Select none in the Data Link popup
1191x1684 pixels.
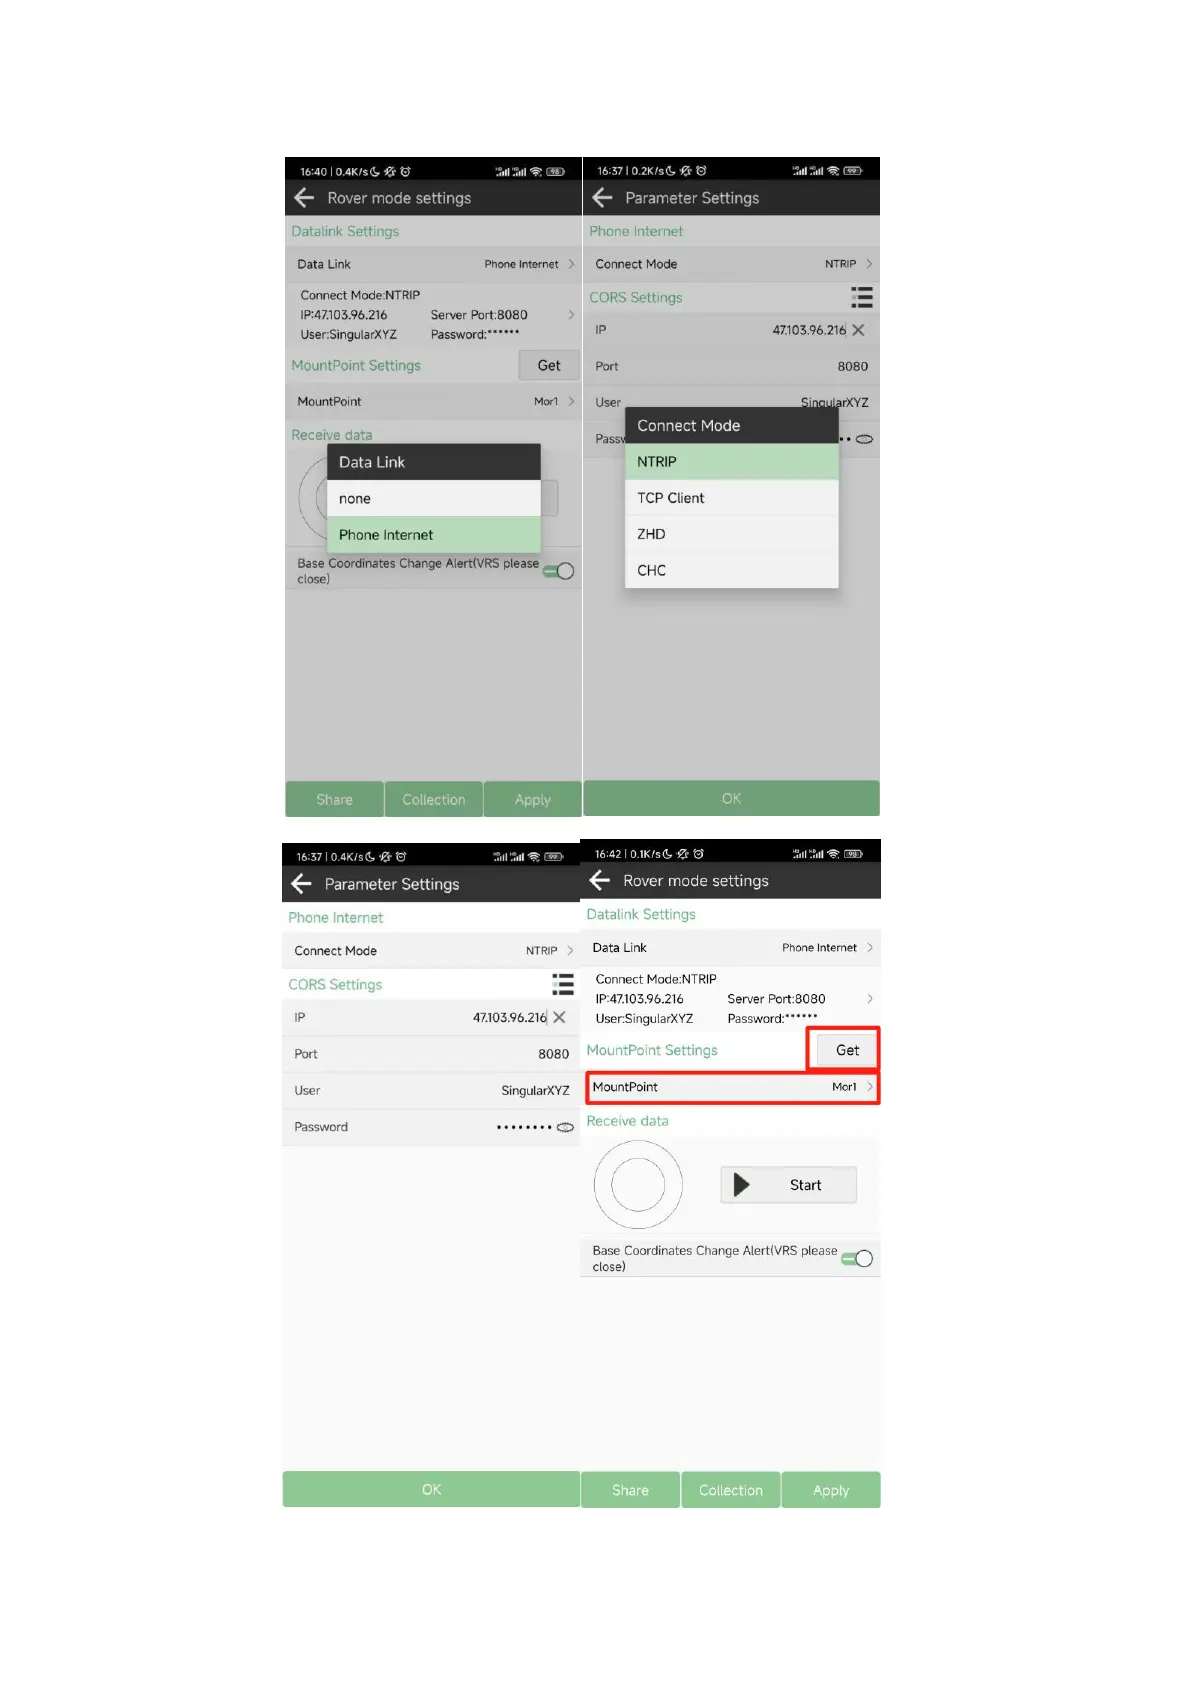click(x=434, y=498)
